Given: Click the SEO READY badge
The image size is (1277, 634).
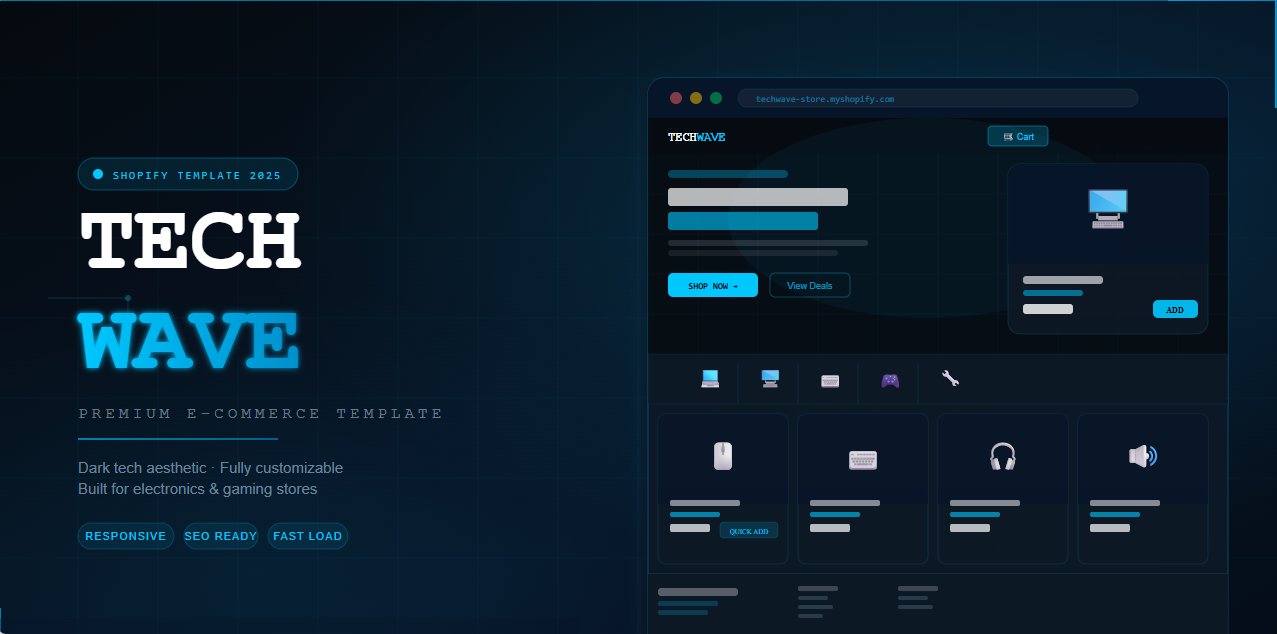Looking at the screenshot, I should coord(220,536).
